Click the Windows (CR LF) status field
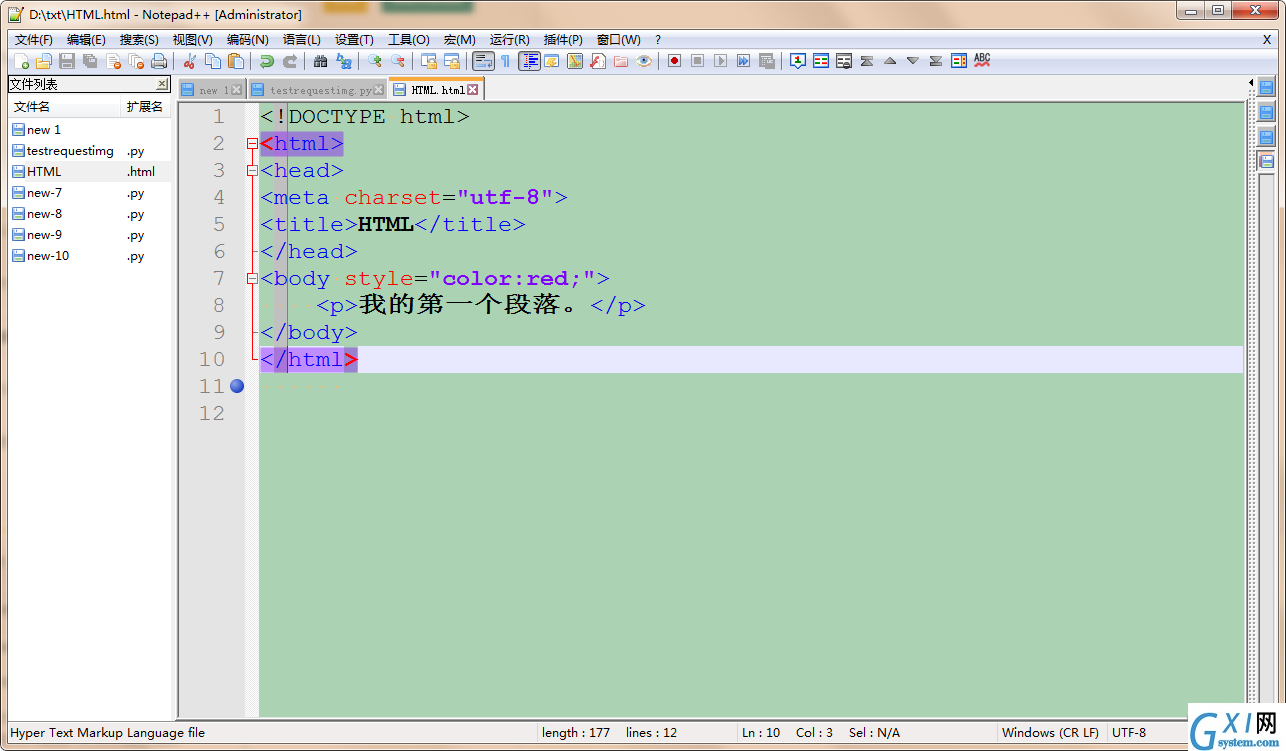The width and height of the screenshot is (1286, 751). 1051,733
